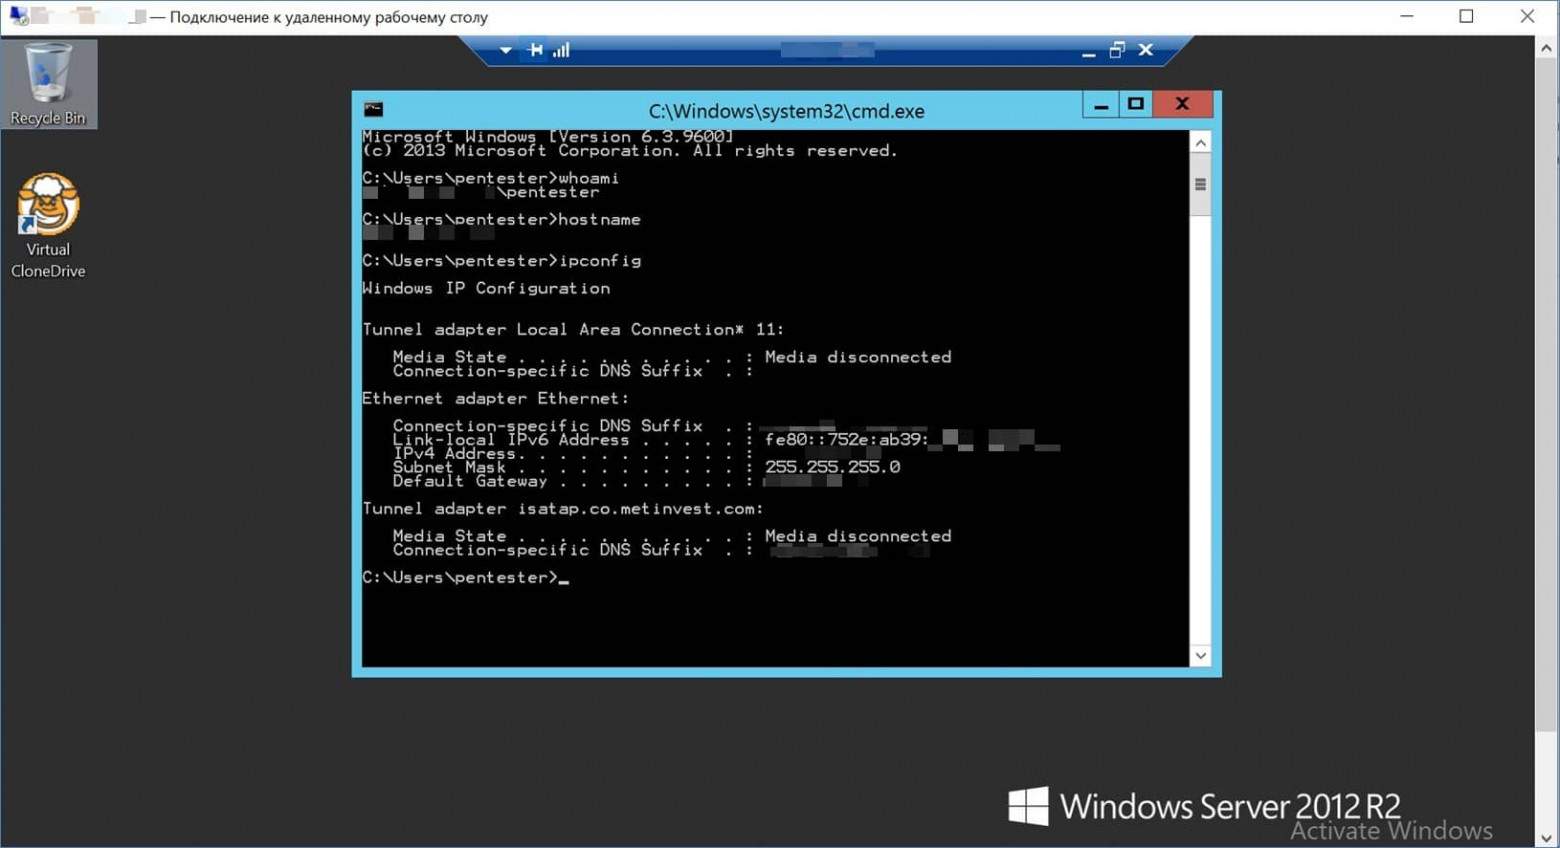This screenshot has height=848, width=1560.
Task: Pin the remote desktop connection bar
Action: click(536, 50)
